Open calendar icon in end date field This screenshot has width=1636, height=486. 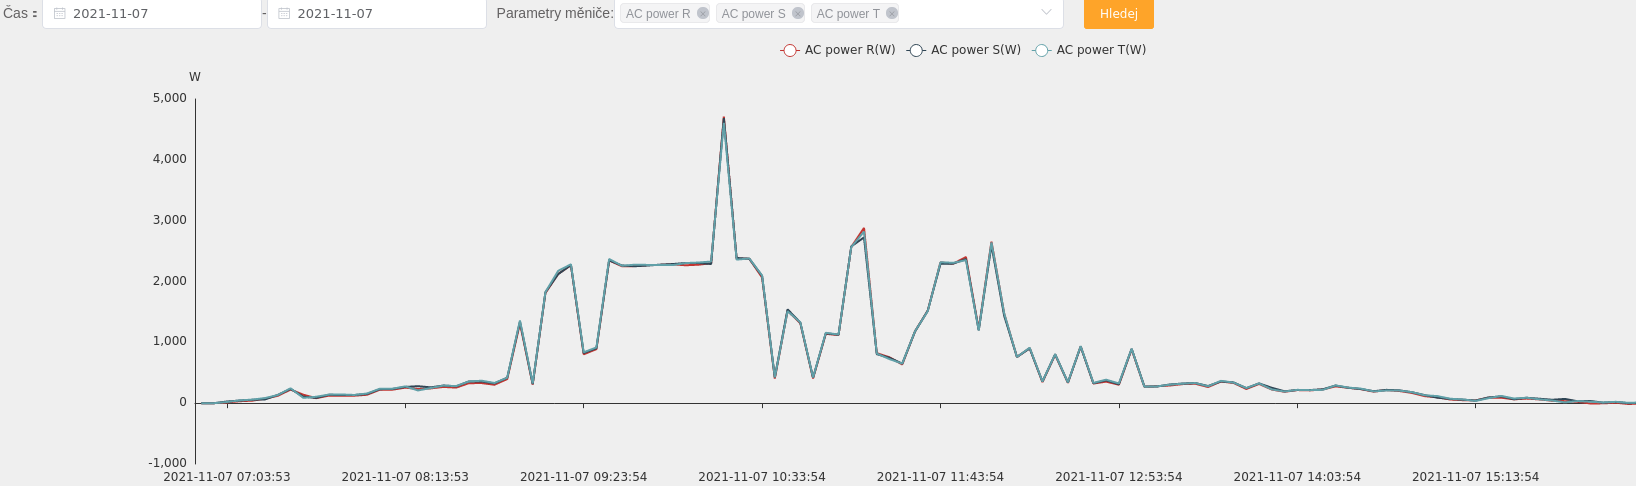(x=284, y=14)
